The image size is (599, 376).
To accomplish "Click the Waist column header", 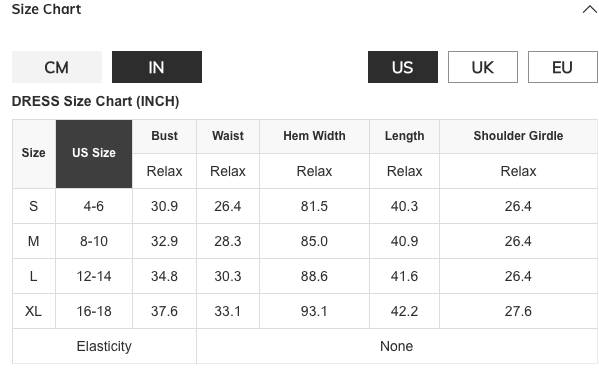I will click(x=228, y=136).
